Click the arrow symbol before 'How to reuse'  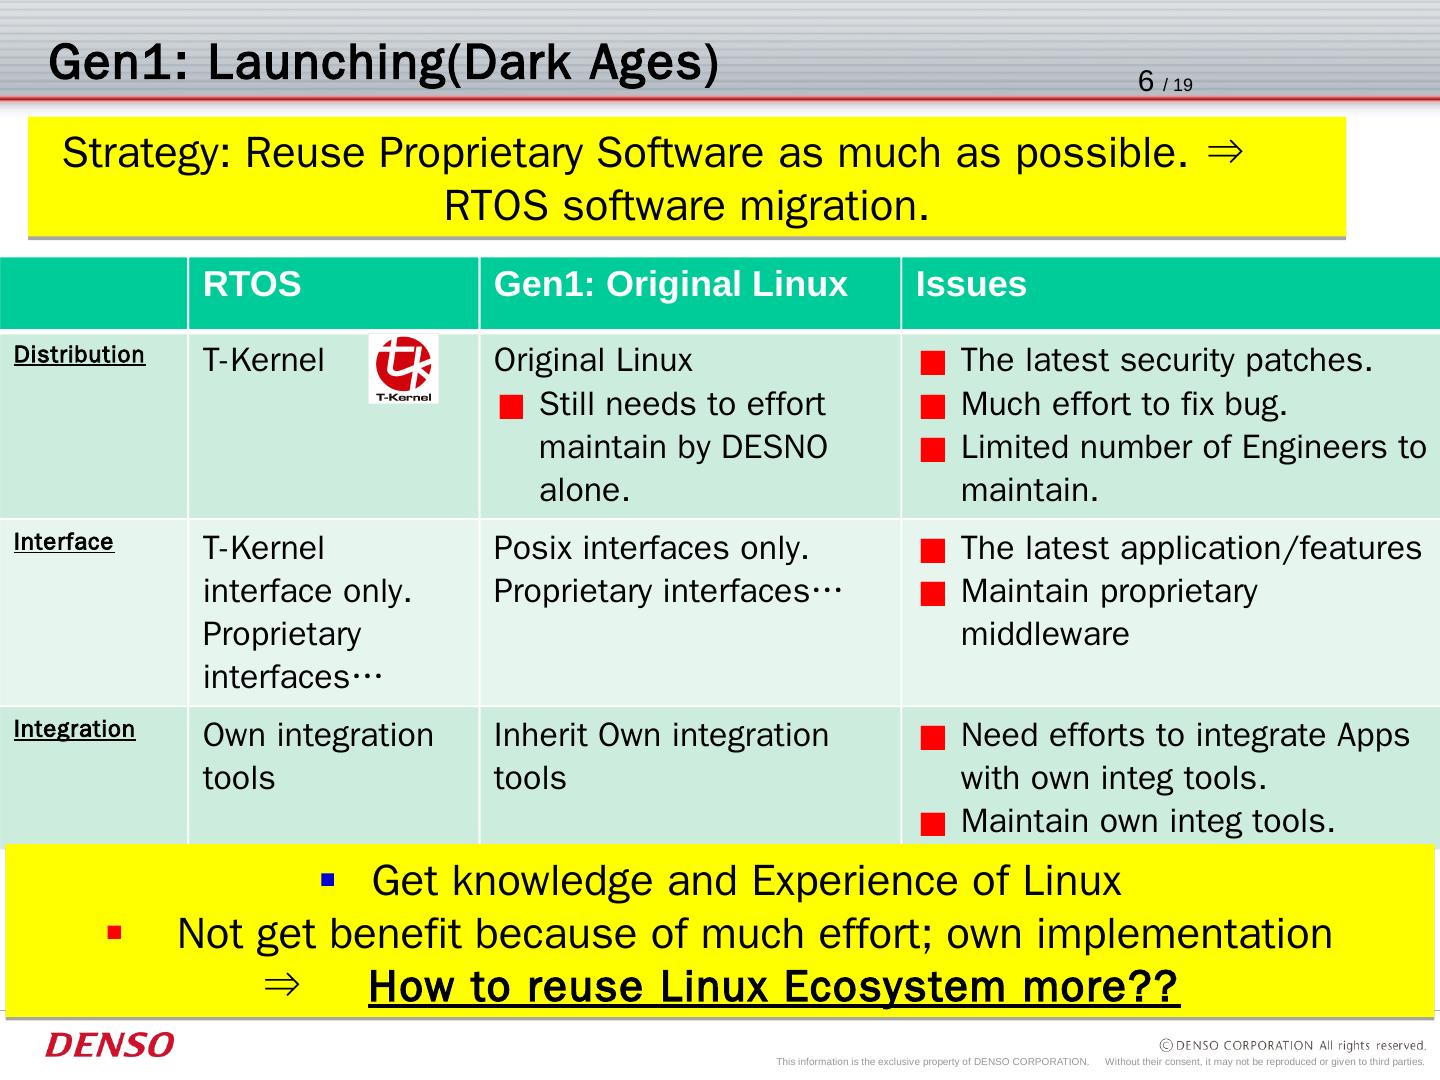click(282, 985)
